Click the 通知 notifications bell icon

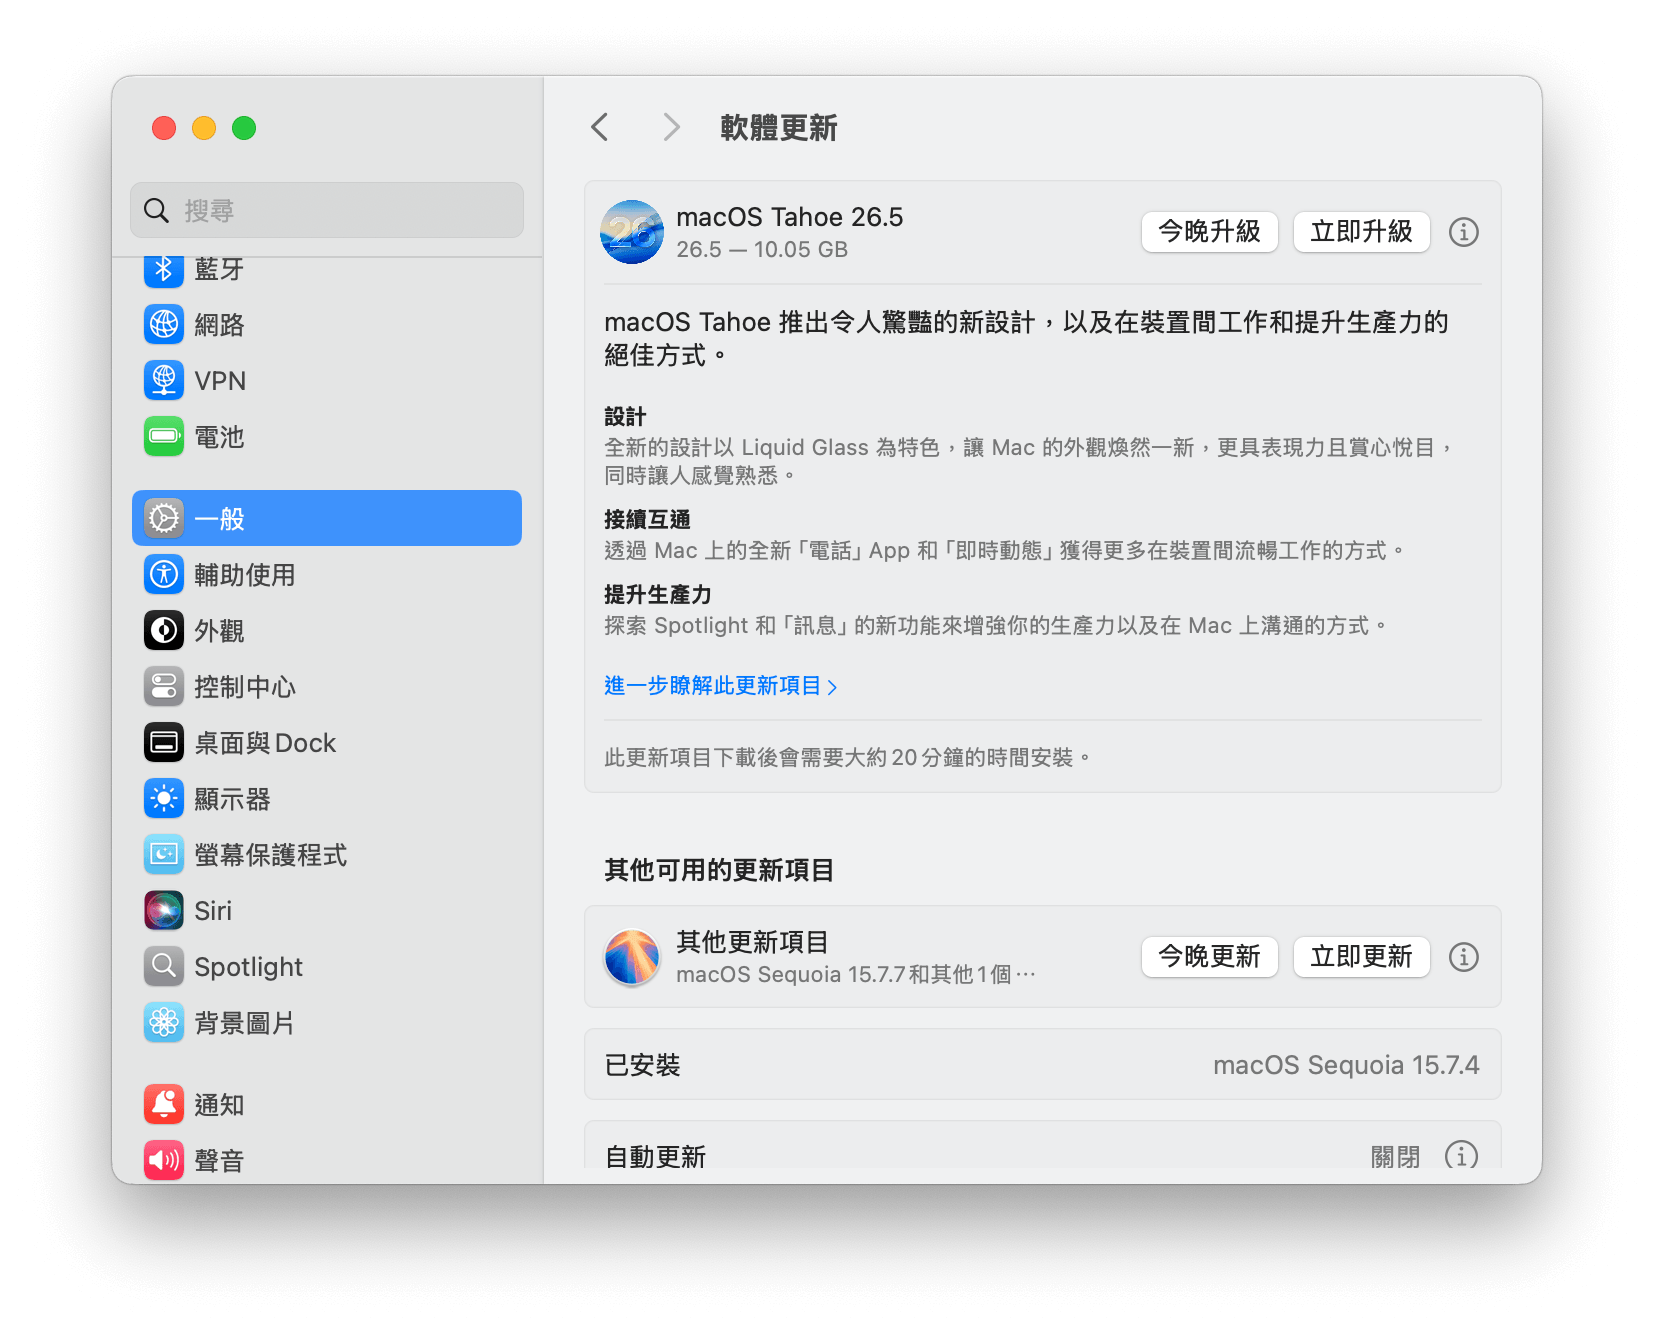pos(164,1104)
